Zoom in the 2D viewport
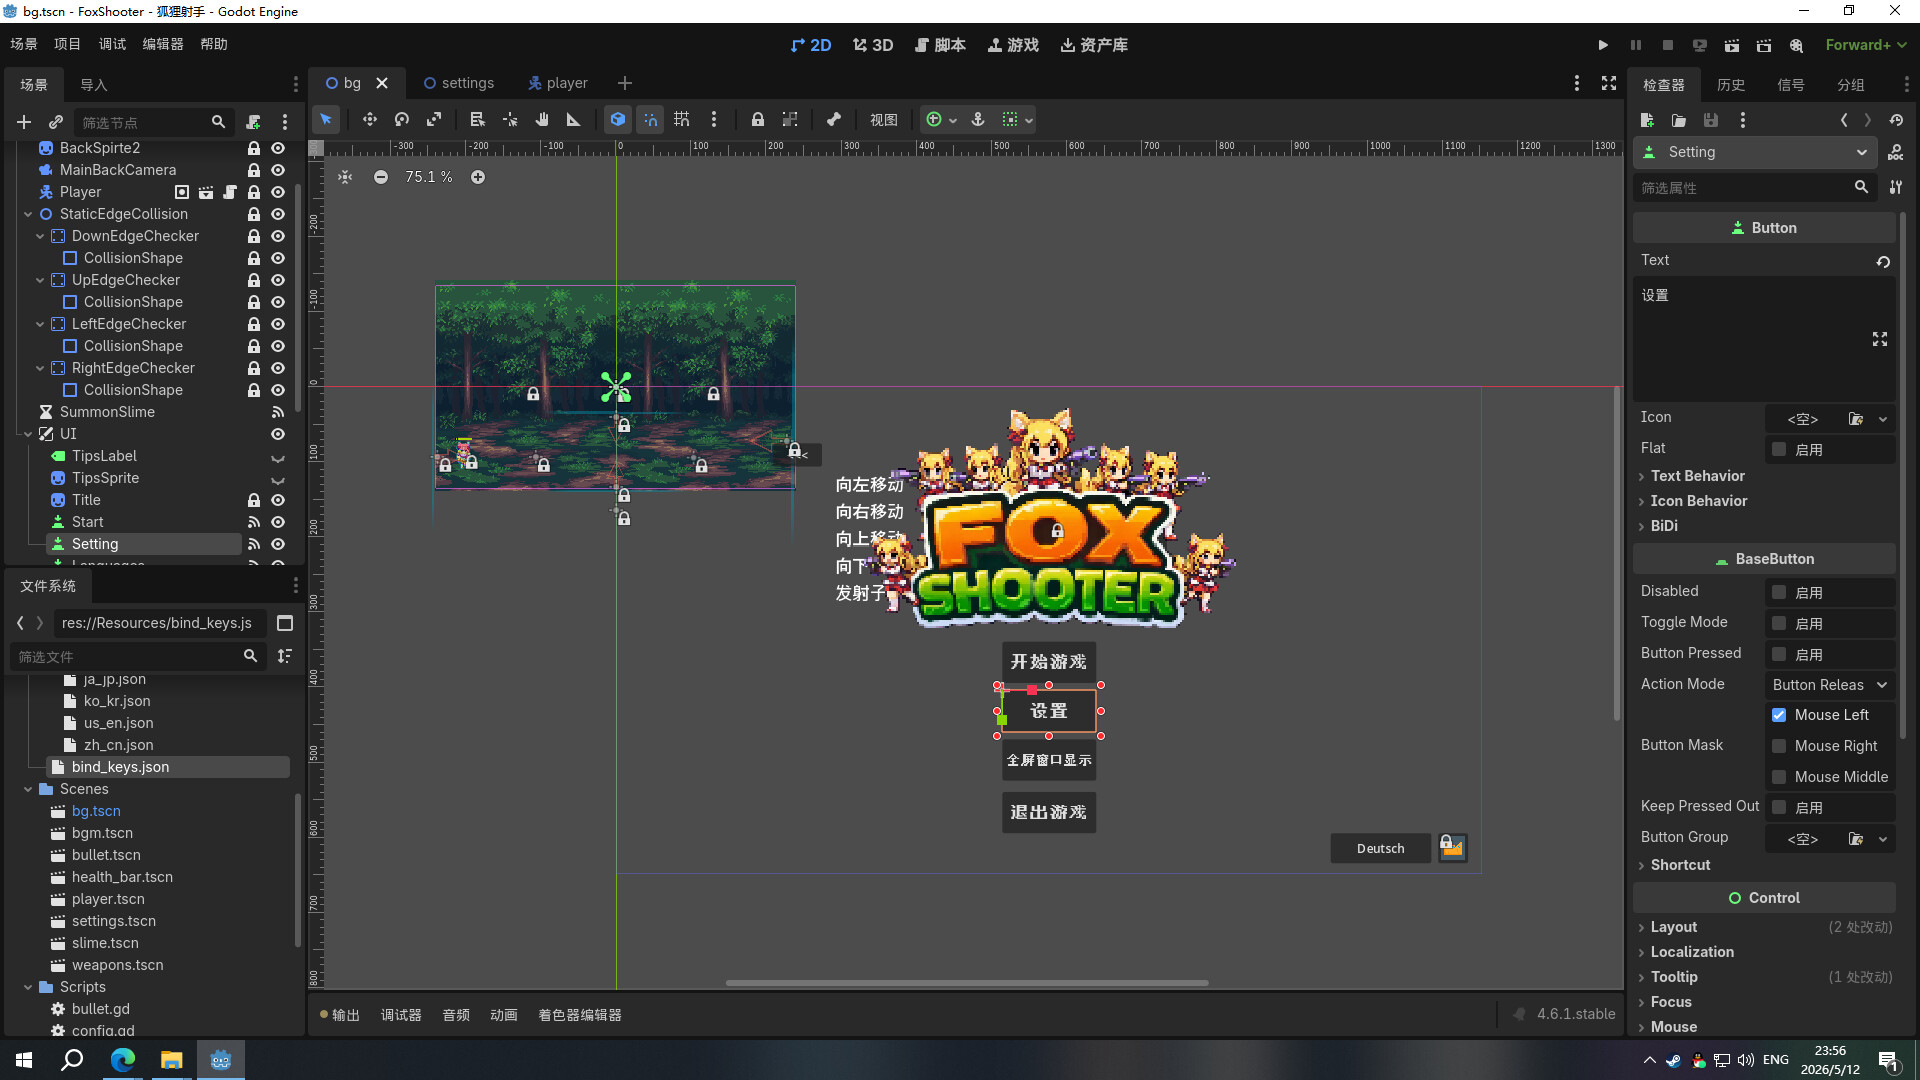This screenshot has width=1920, height=1080. (x=478, y=177)
